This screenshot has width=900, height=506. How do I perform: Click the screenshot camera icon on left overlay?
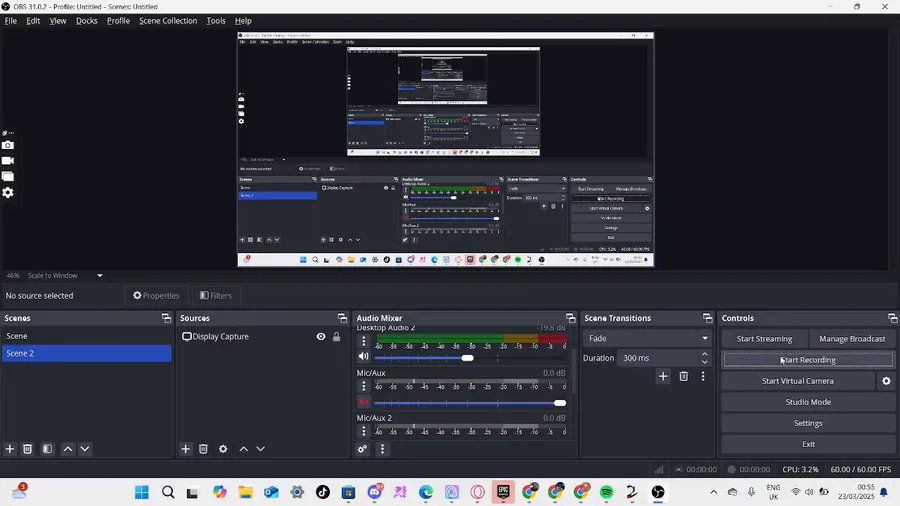pyautogui.click(x=7, y=145)
